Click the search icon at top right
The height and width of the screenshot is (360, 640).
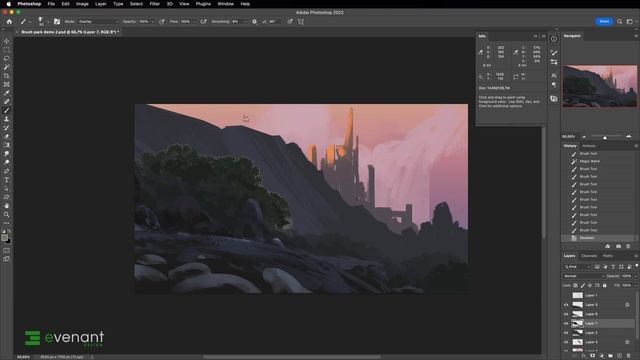(x=620, y=22)
